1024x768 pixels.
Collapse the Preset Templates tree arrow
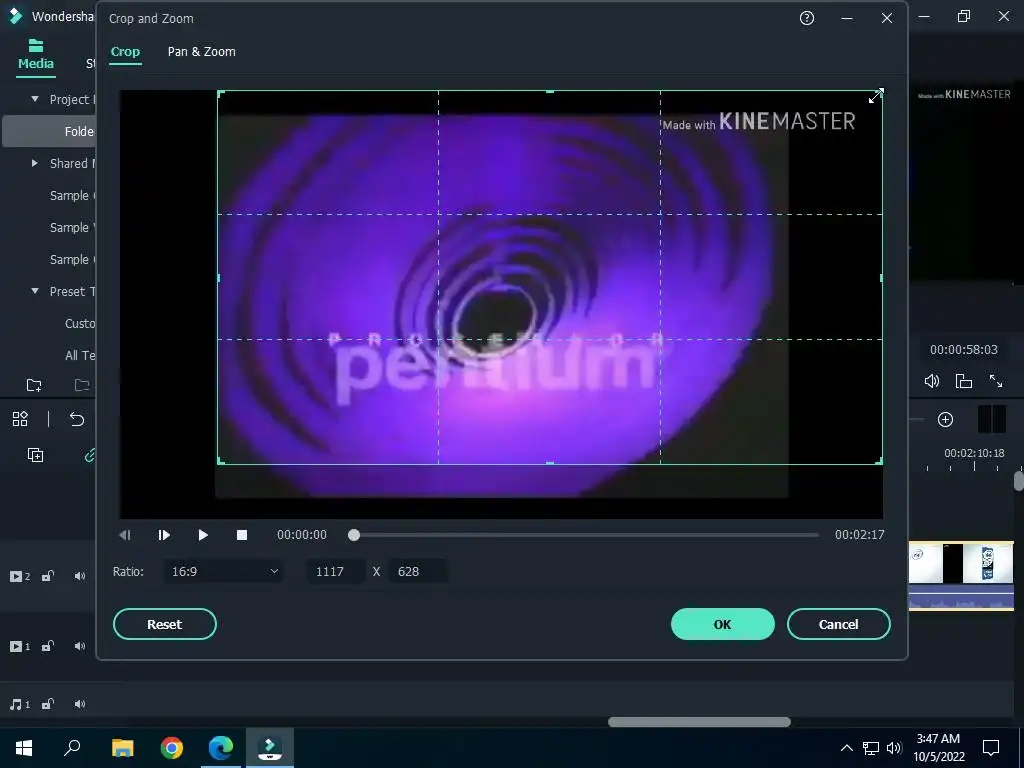point(35,291)
